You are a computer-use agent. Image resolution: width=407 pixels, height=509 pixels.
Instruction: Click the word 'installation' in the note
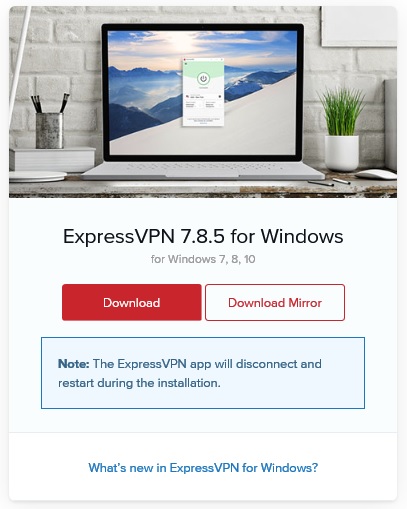point(188,383)
